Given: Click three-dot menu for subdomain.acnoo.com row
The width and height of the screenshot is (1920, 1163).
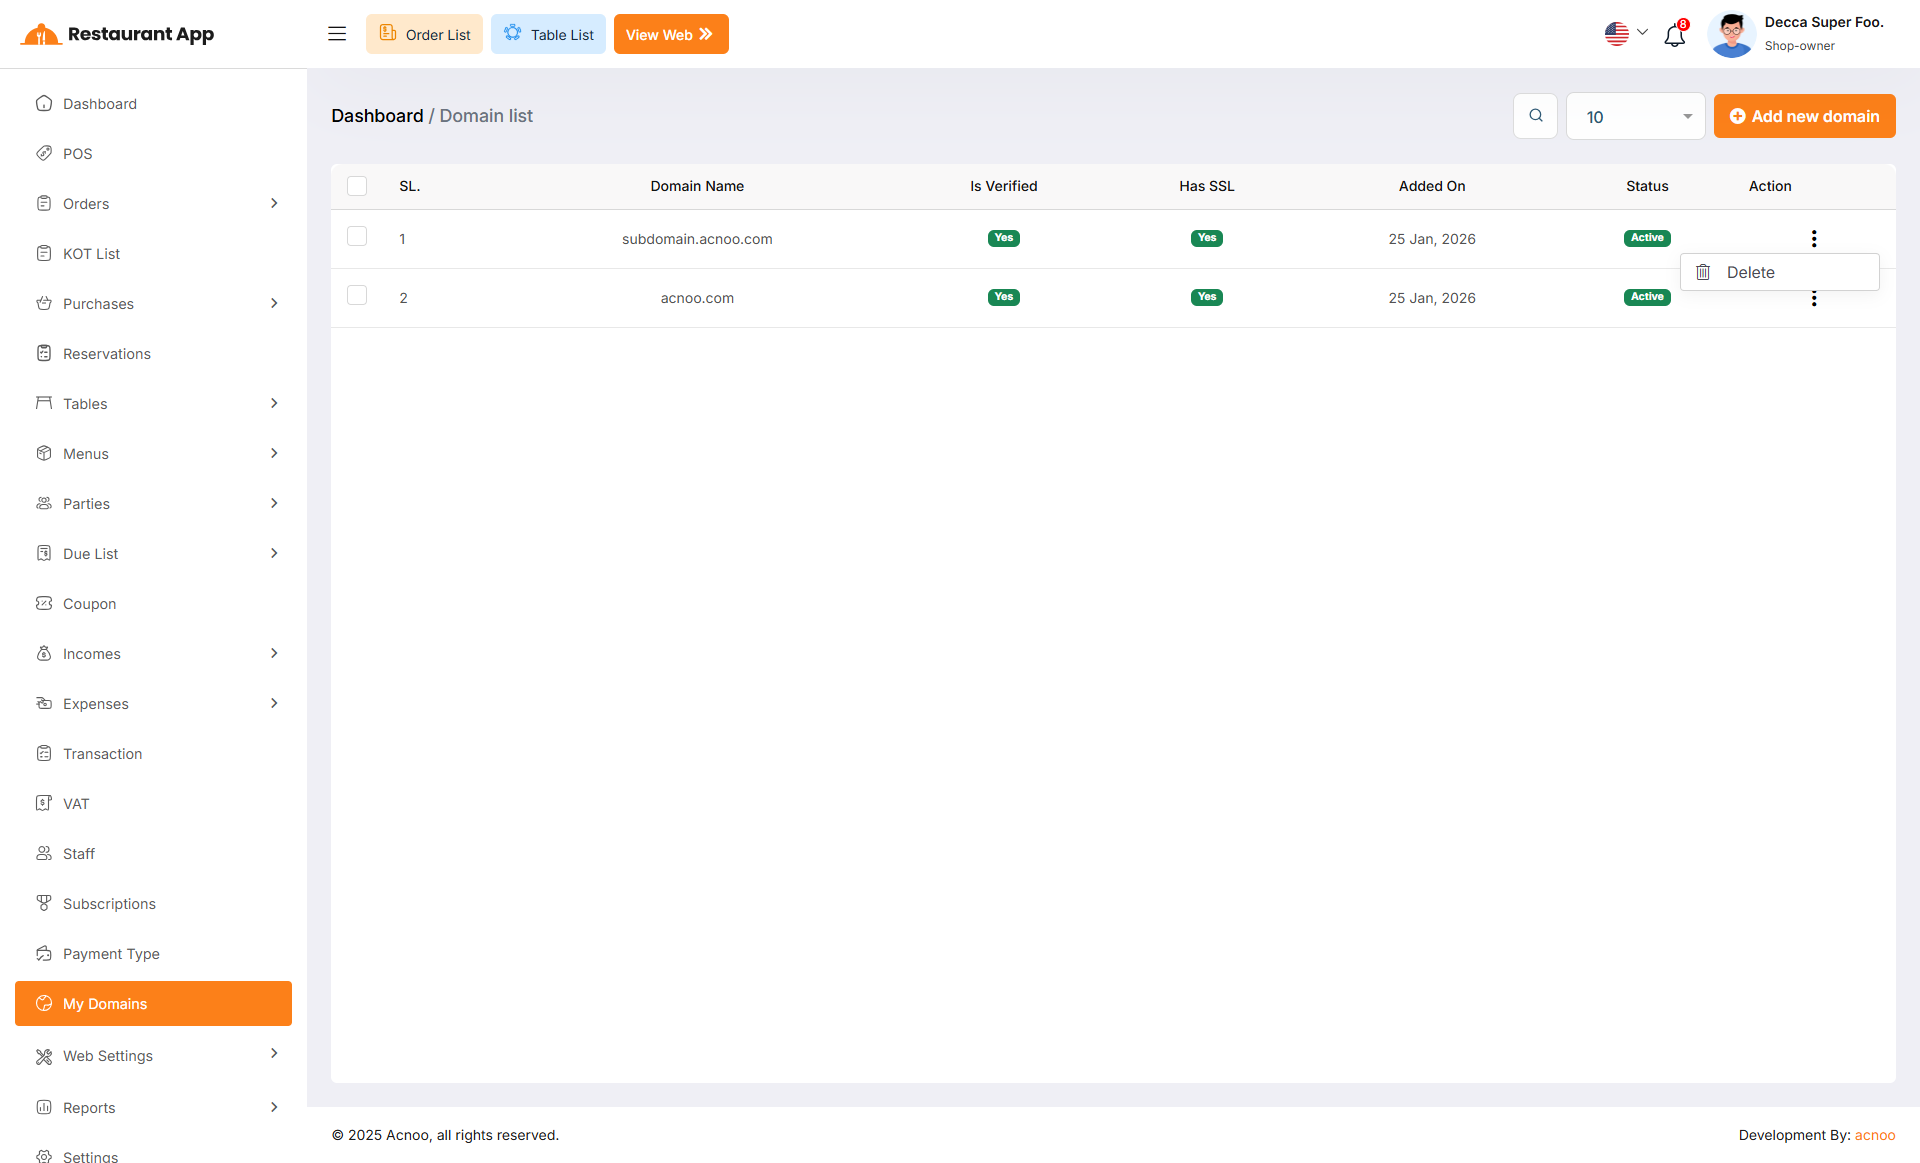Looking at the screenshot, I should pyautogui.click(x=1813, y=238).
